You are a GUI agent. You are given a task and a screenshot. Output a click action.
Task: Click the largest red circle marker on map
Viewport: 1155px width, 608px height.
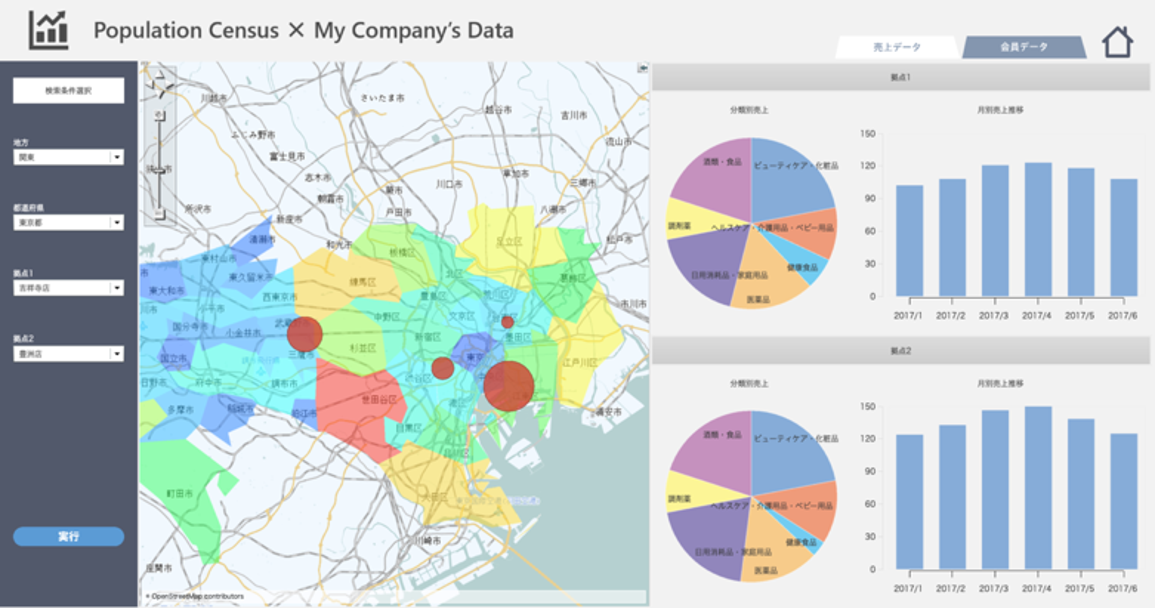pos(508,385)
